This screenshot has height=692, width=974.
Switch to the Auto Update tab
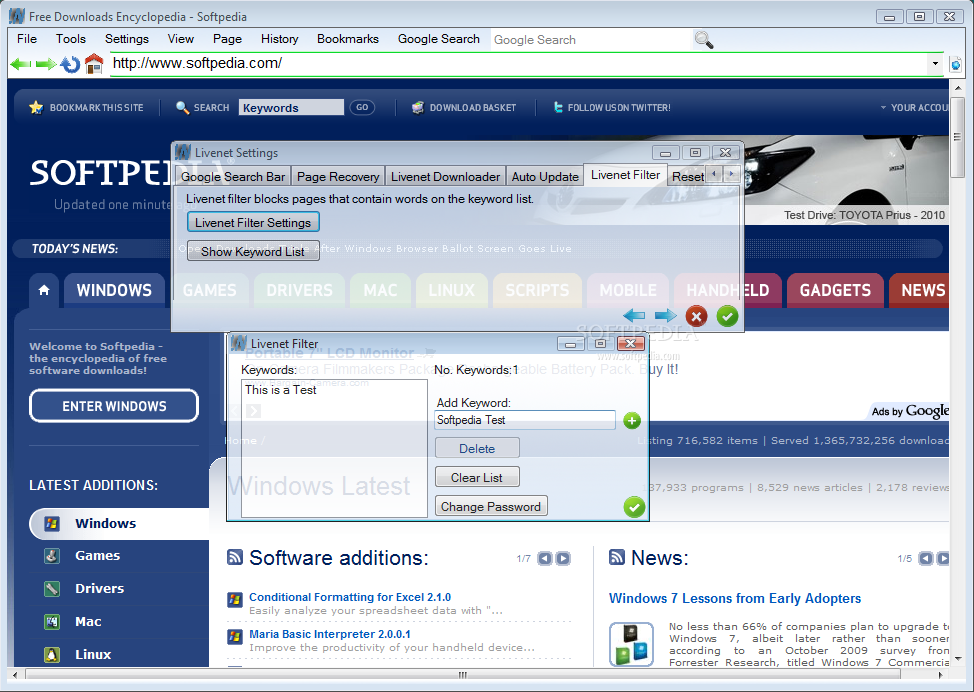pyautogui.click(x=545, y=176)
